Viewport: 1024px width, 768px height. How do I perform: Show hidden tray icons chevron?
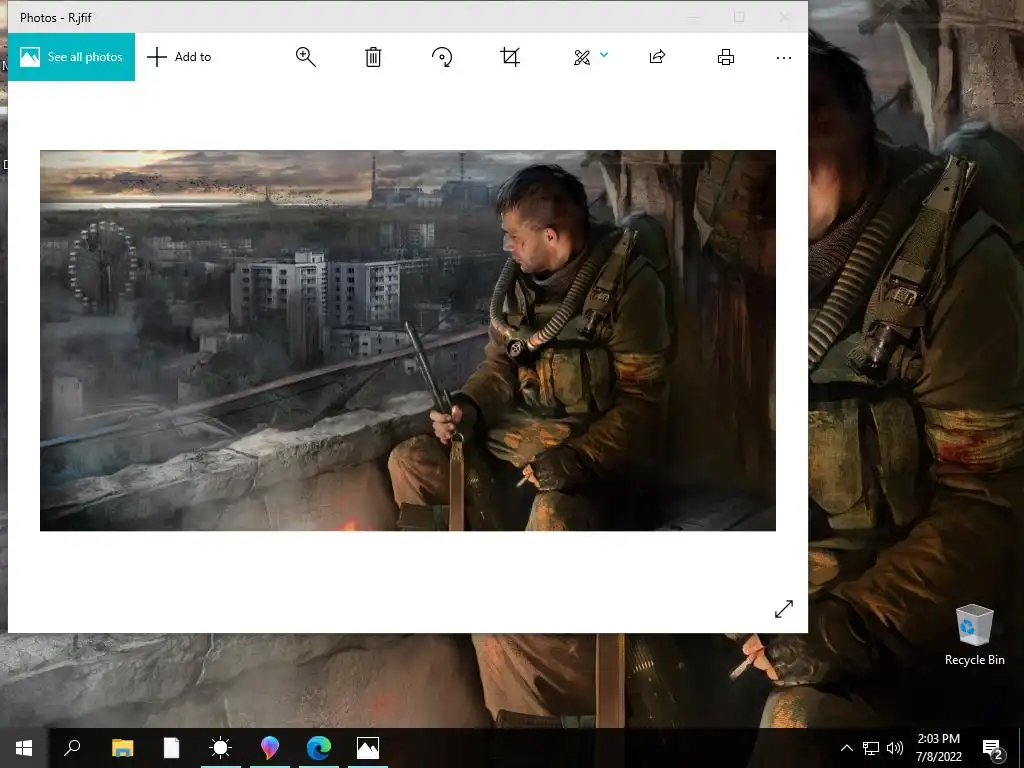[846, 748]
